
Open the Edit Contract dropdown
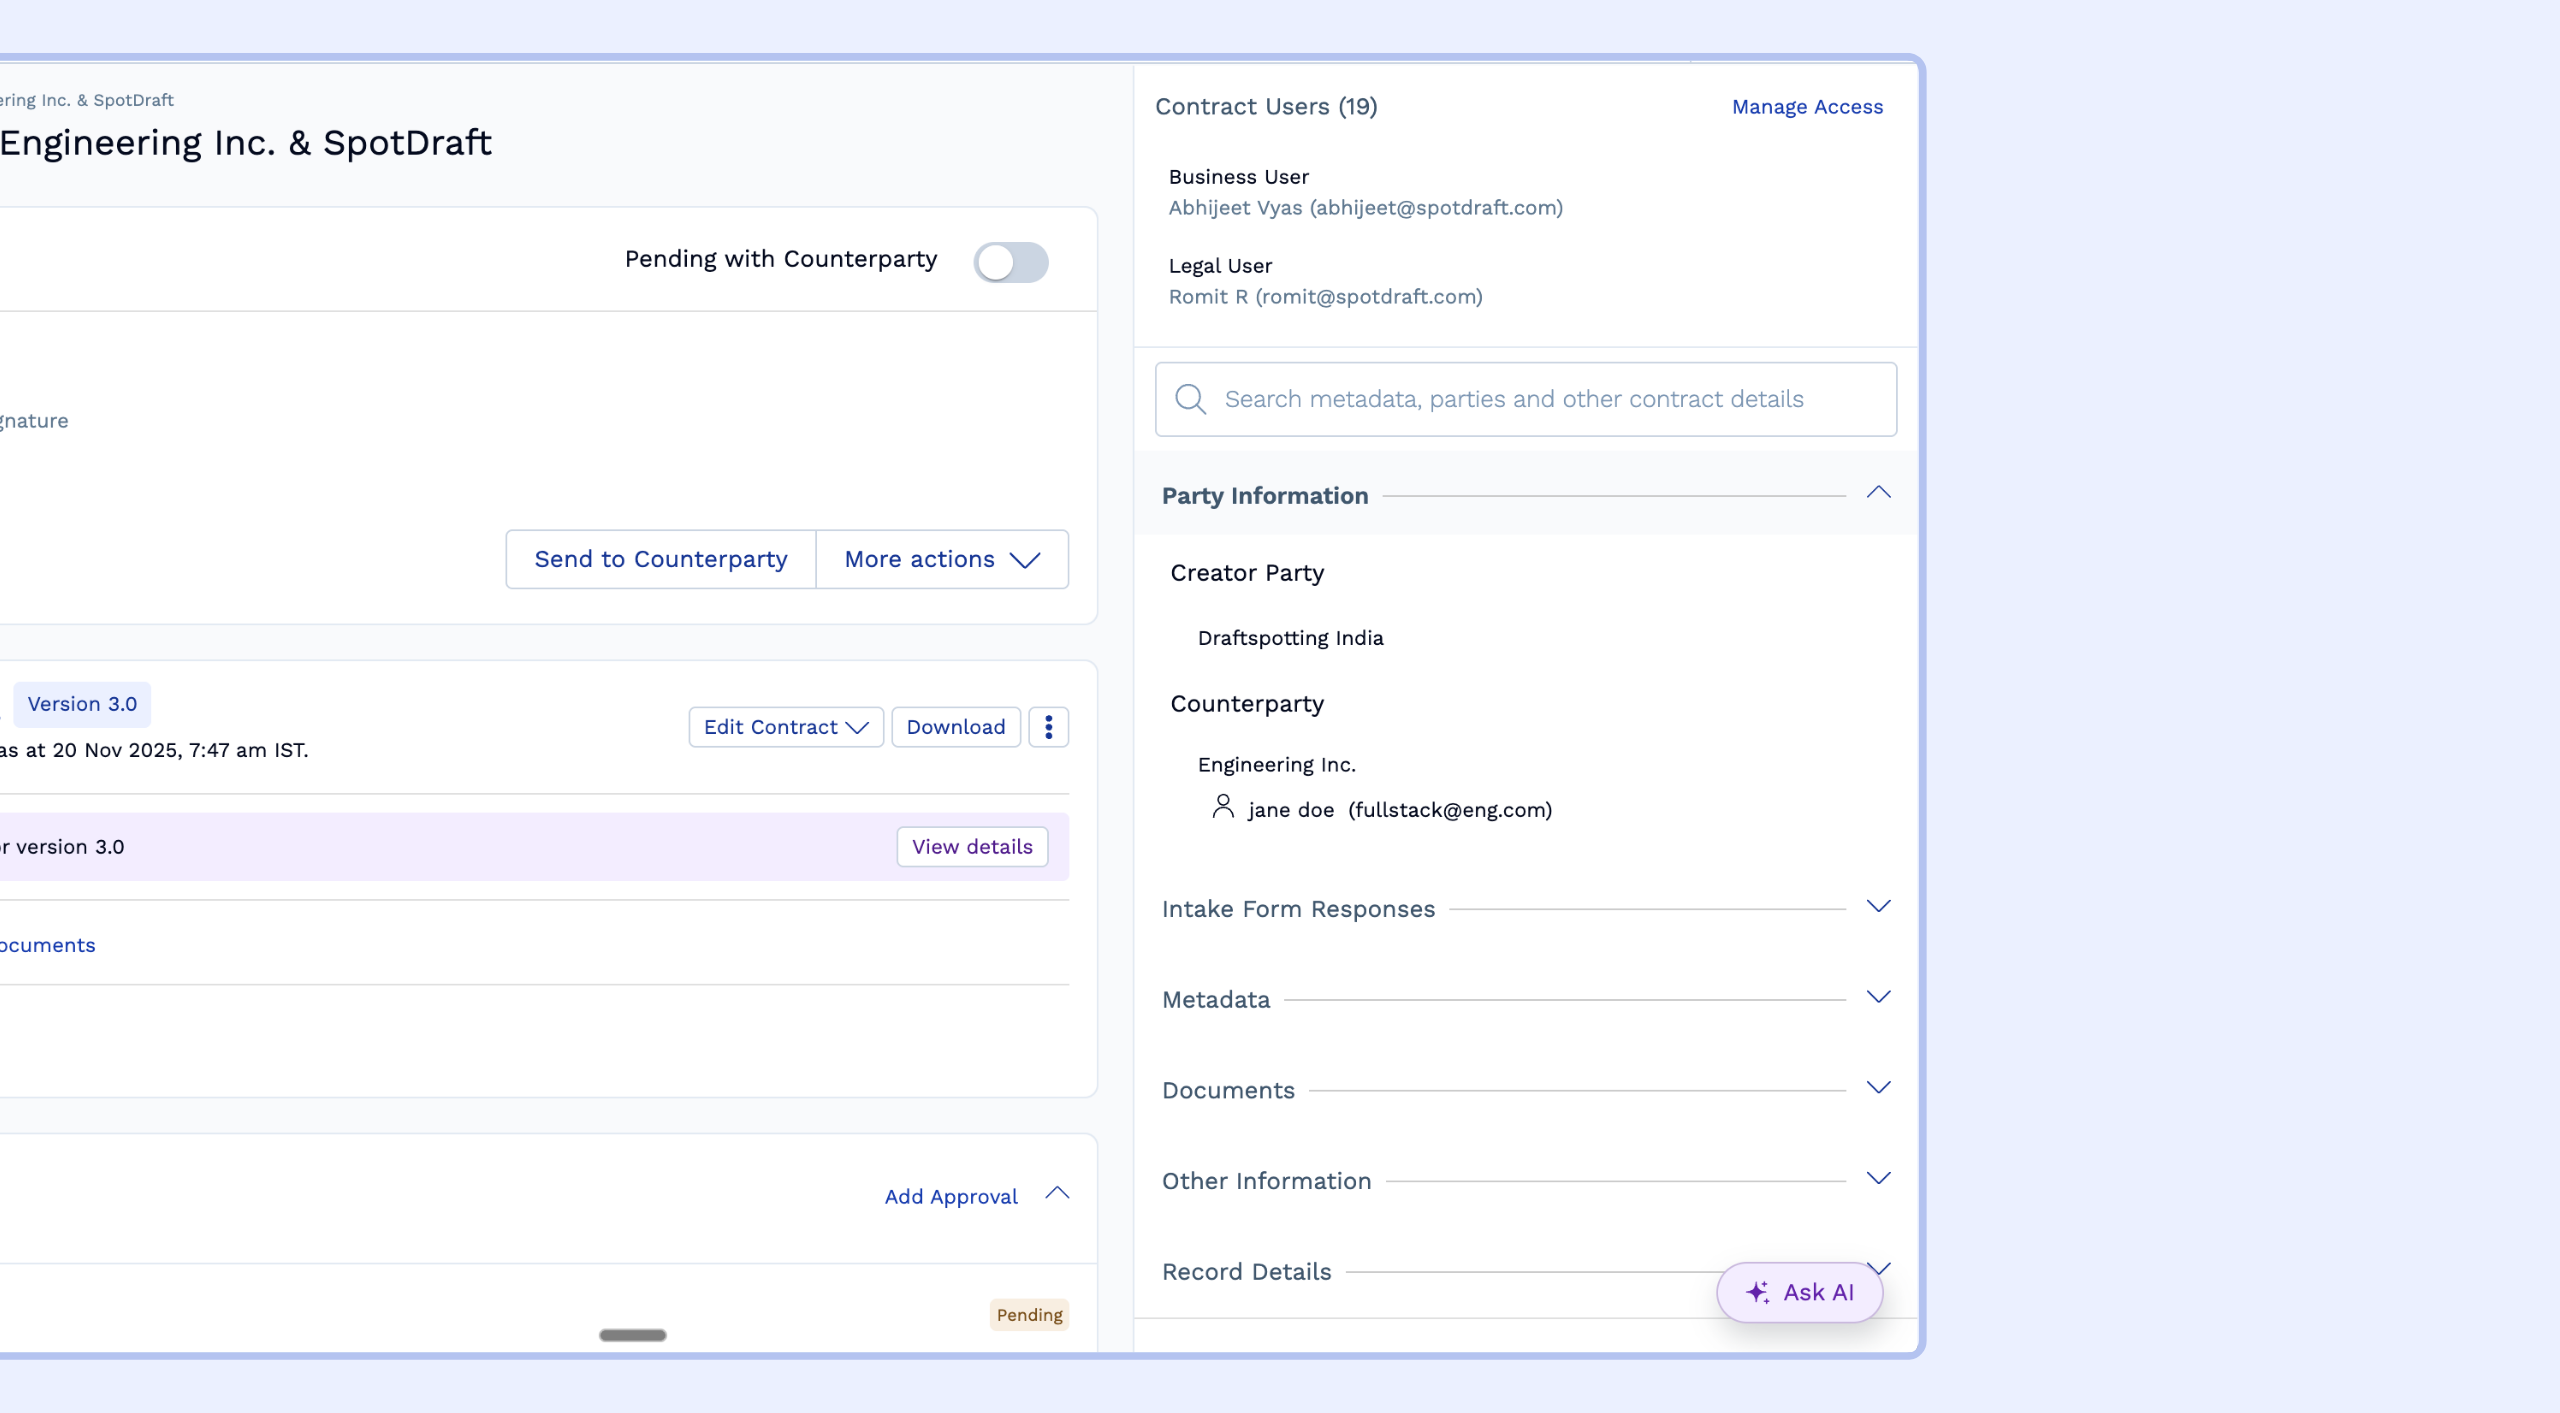tap(785, 727)
